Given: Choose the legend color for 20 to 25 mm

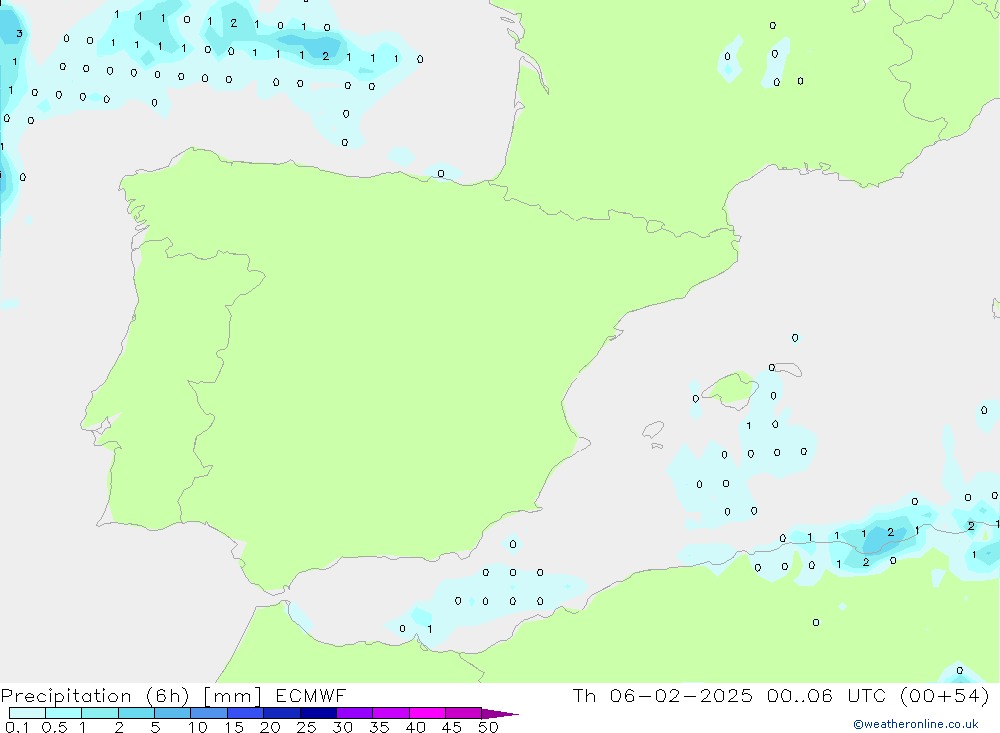Looking at the screenshot, I should (282, 713).
